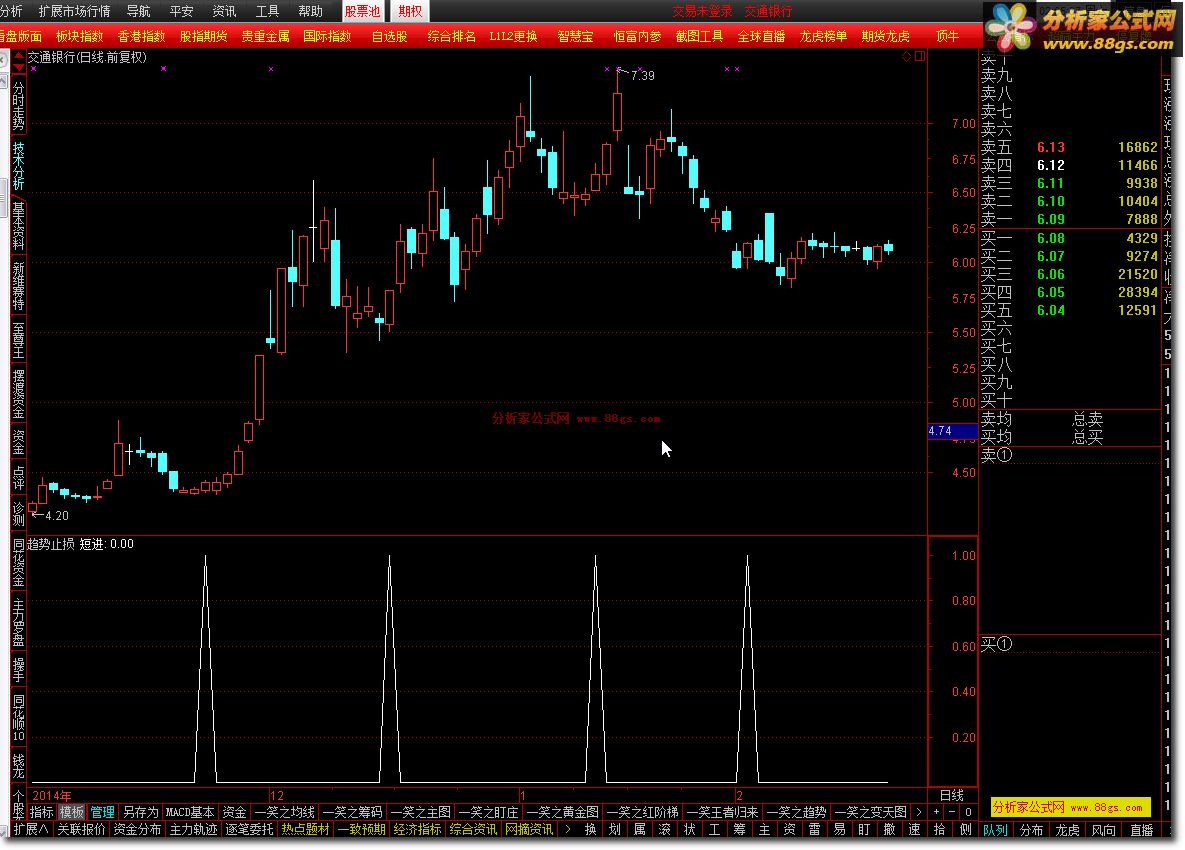
Task: Open 综合排名 in the red toolbar
Action: tap(451, 36)
